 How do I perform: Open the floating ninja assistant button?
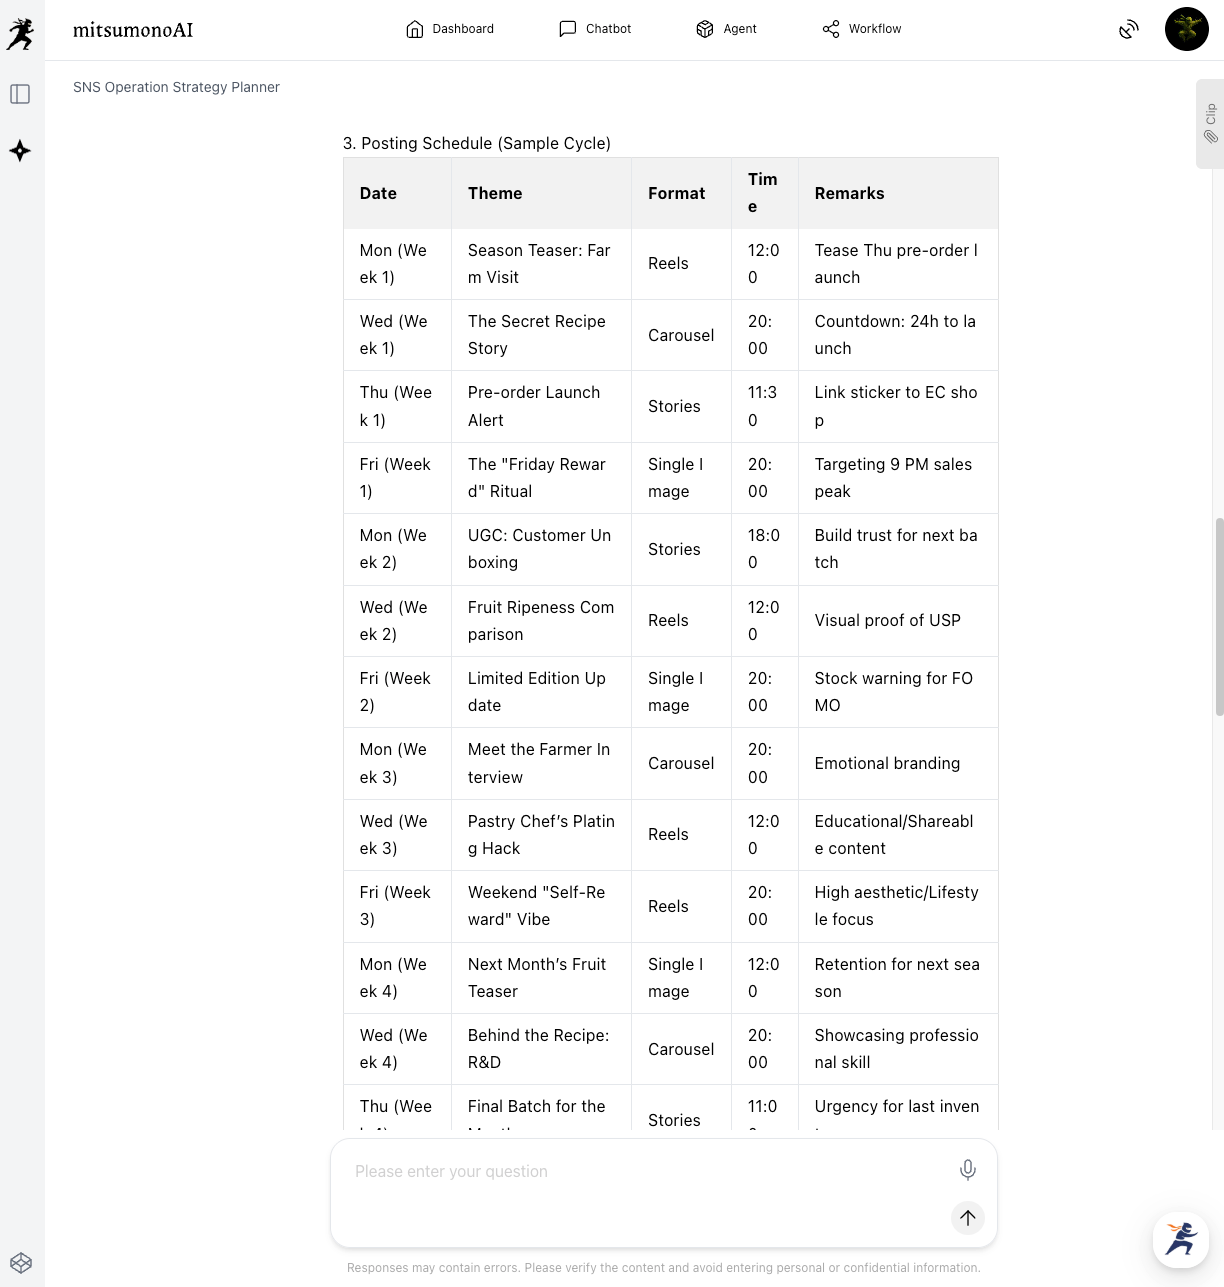(x=1181, y=1239)
